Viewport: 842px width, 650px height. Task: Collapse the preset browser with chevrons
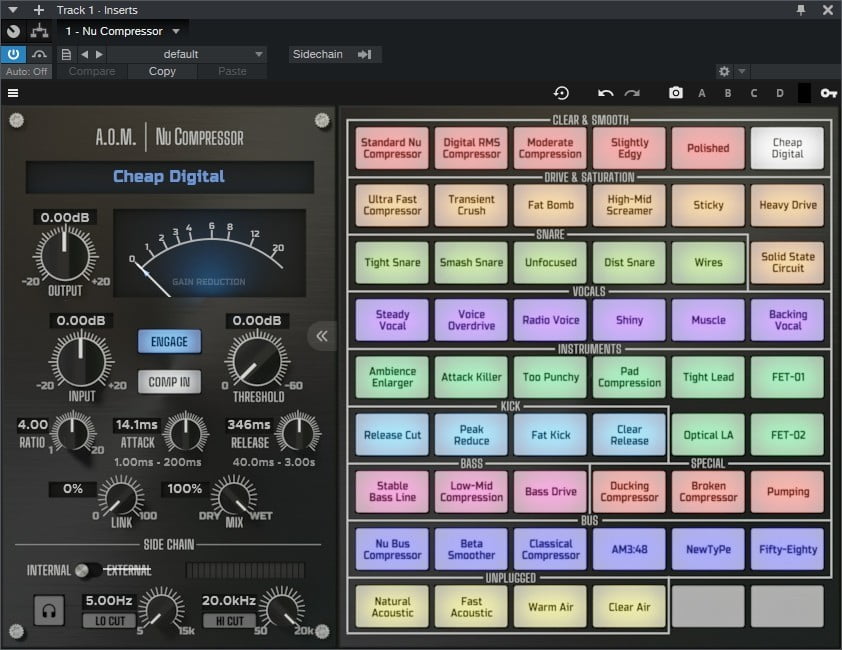(x=322, y=336)
